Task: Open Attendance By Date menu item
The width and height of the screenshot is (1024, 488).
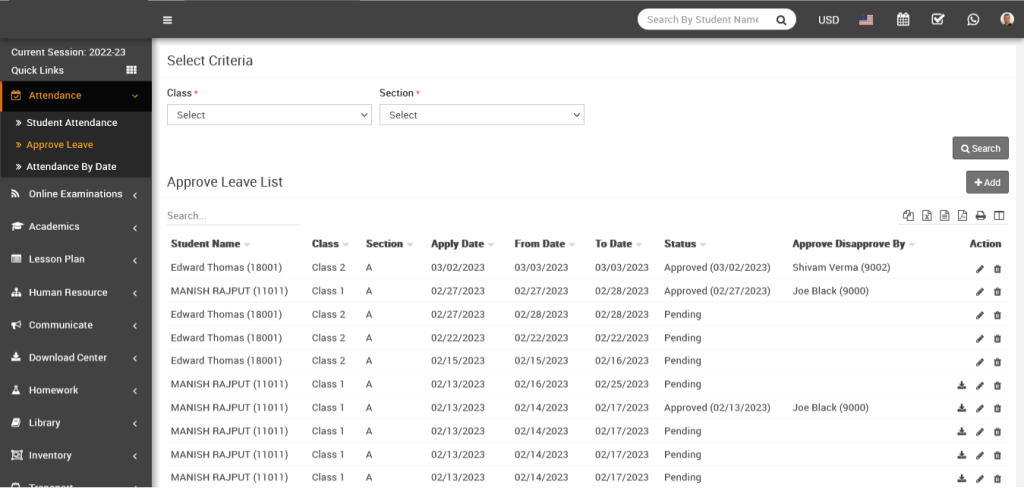Action: click(x=71, y=167)
